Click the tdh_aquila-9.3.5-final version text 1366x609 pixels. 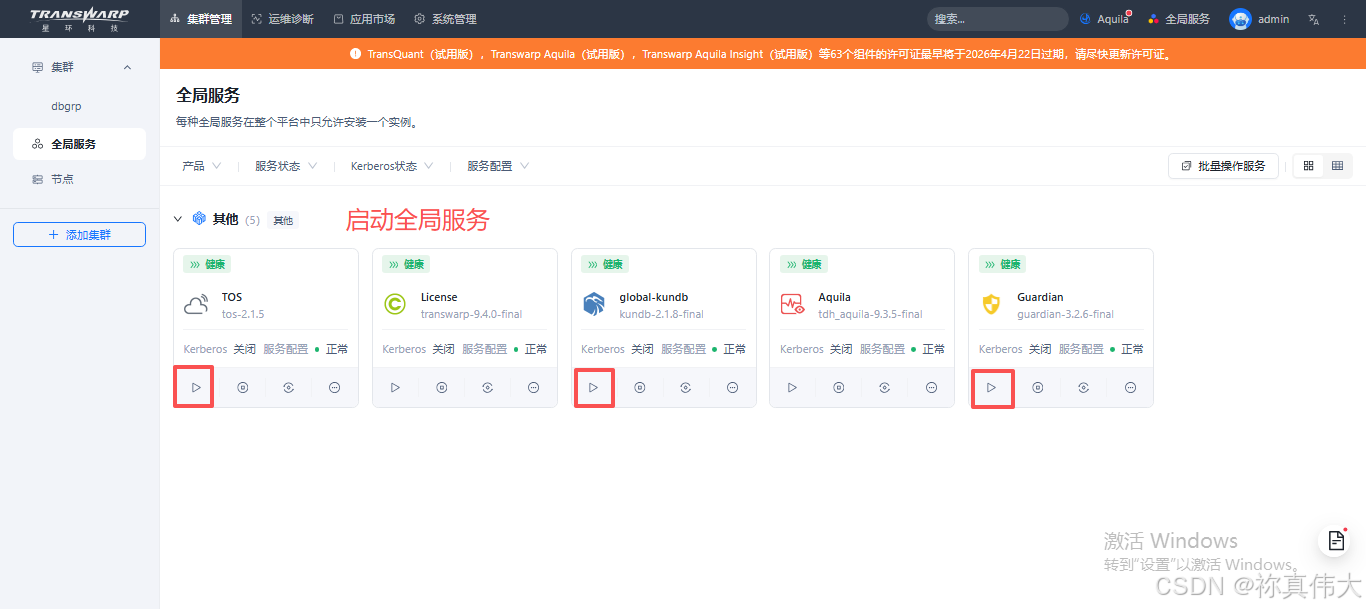[x=870, y=314]
